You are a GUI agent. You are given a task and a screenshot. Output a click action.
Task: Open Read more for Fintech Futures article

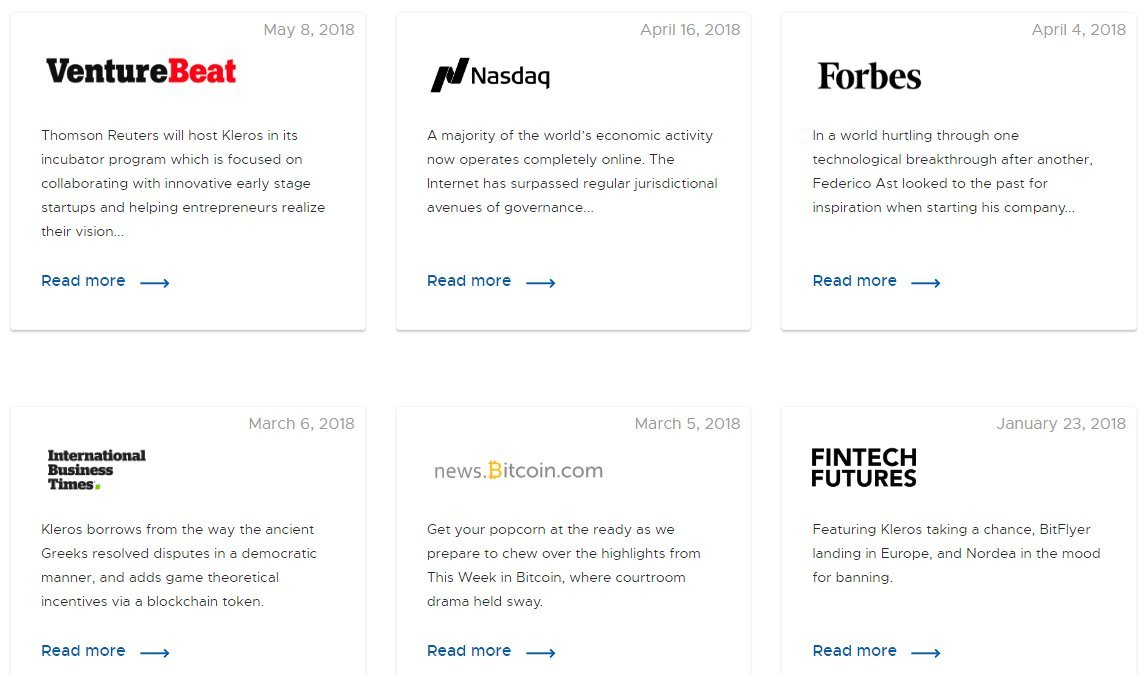pos(854,651)
